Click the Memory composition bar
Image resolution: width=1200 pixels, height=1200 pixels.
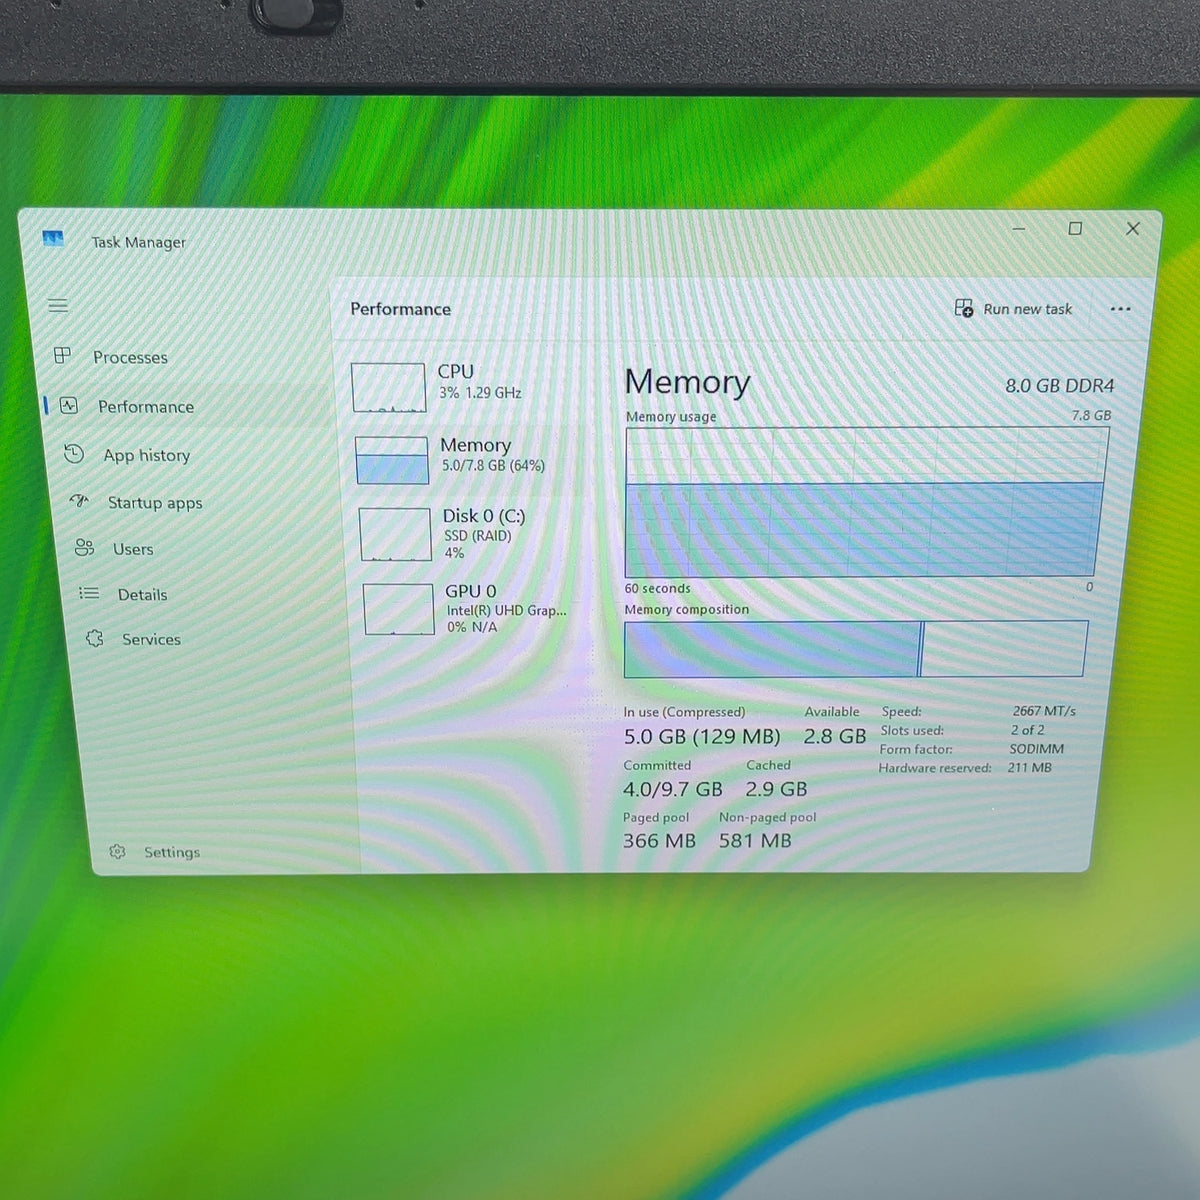tap(856, 649)
